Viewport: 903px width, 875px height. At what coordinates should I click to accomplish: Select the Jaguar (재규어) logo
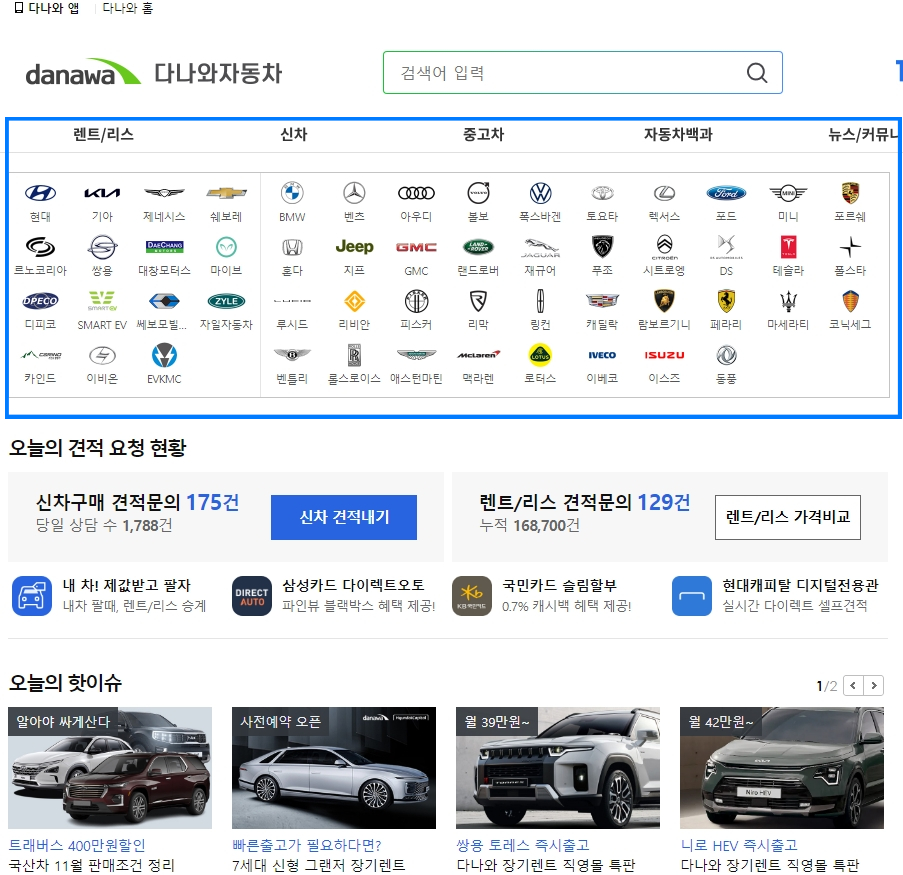click(x=540, y=248)
